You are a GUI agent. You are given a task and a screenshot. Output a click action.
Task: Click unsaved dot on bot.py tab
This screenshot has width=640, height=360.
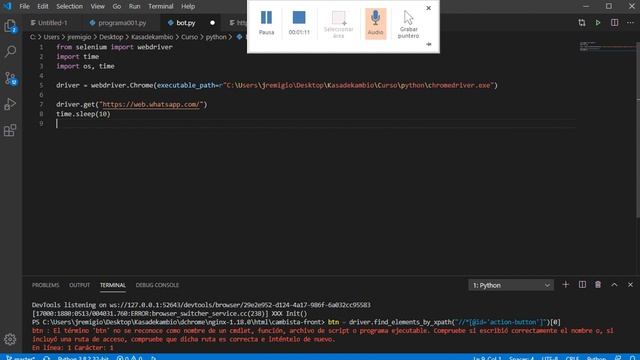pyautogui.click(x=212, y=23)
